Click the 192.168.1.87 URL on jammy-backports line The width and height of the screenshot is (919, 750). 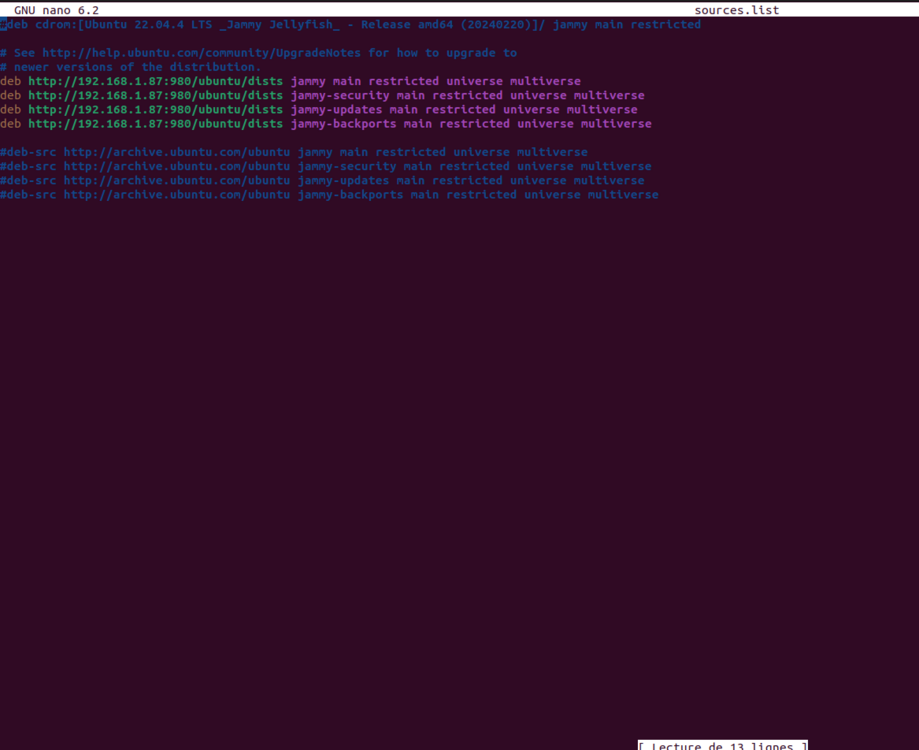click(155, 124)
